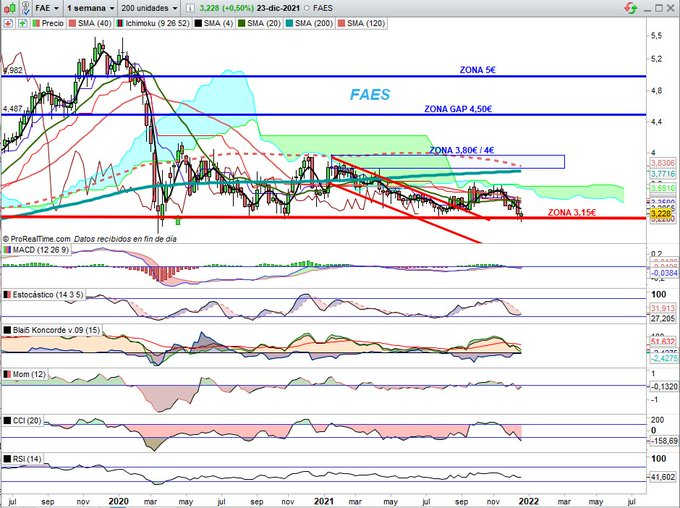Click the SMA (200) teal color swatch

pos(289,23)
